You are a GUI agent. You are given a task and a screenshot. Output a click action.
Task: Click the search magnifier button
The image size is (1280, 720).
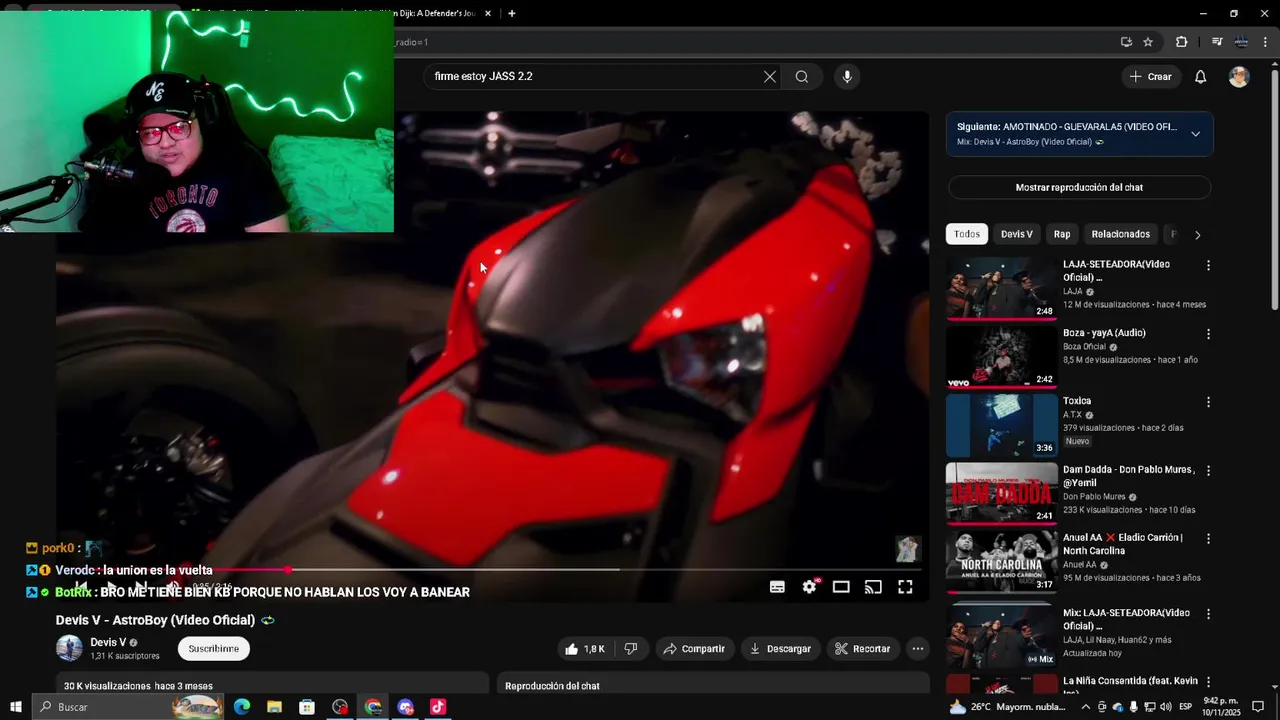click(802, 77)
